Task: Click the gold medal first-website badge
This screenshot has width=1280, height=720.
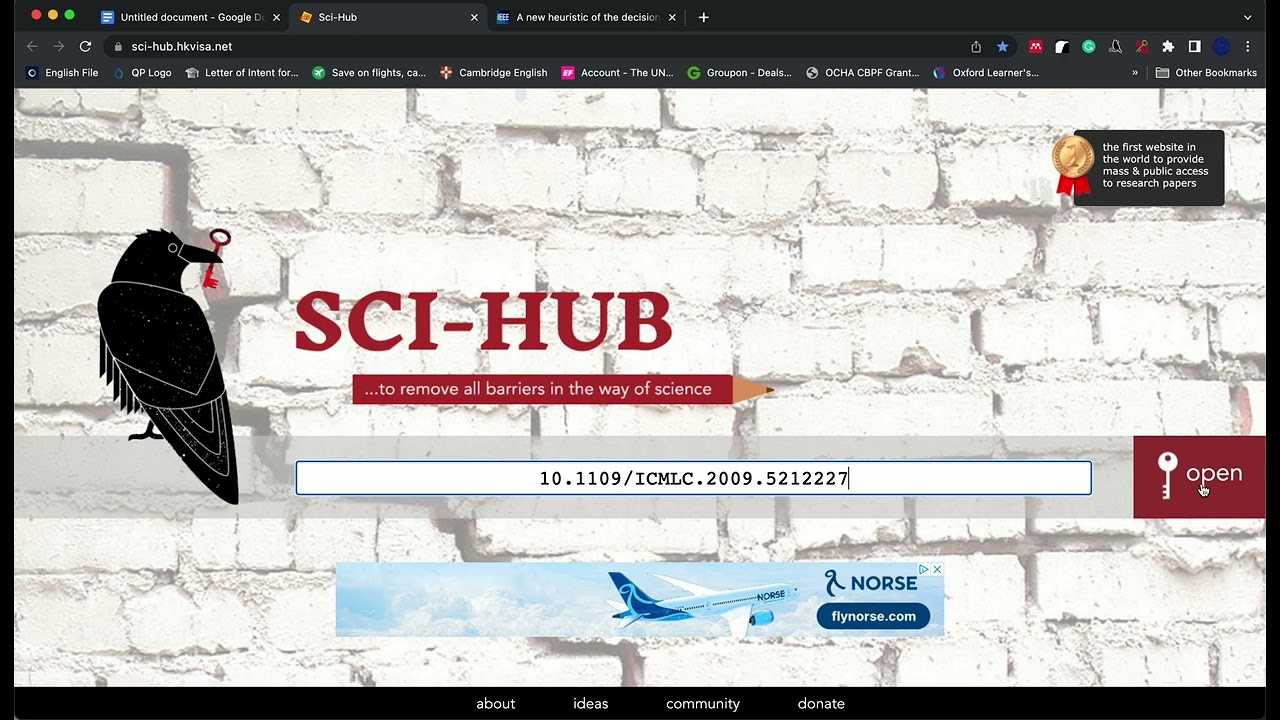Action: tap(1072, 165)
